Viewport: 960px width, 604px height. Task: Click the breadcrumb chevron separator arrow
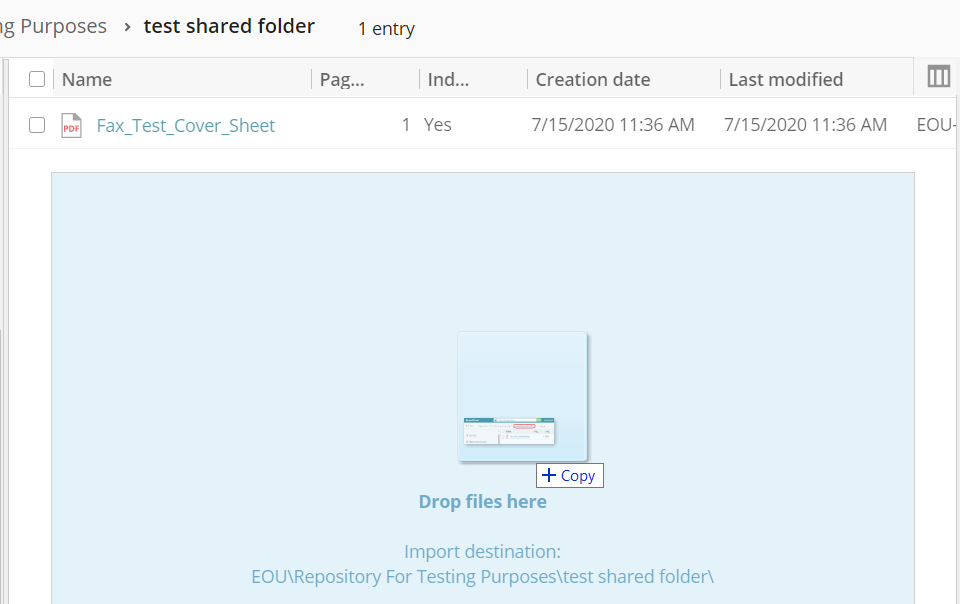pos(125,27)
